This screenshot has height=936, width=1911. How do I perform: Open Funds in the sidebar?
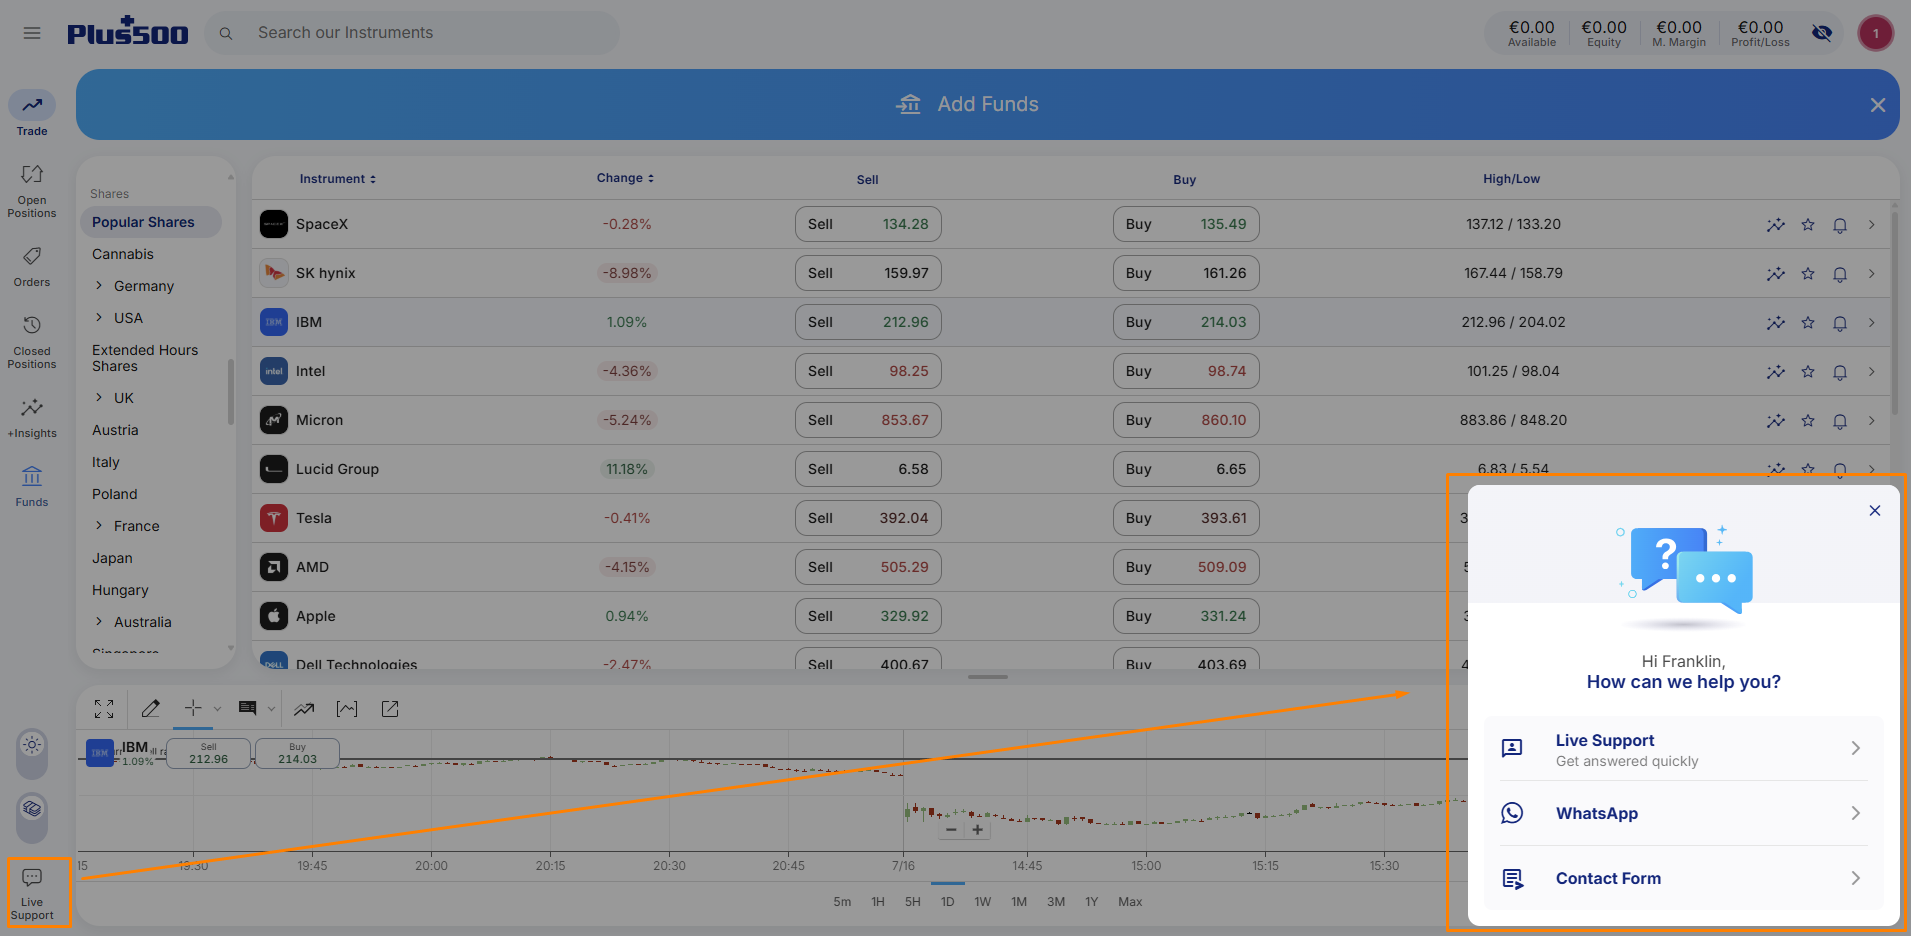click(32, 486)
